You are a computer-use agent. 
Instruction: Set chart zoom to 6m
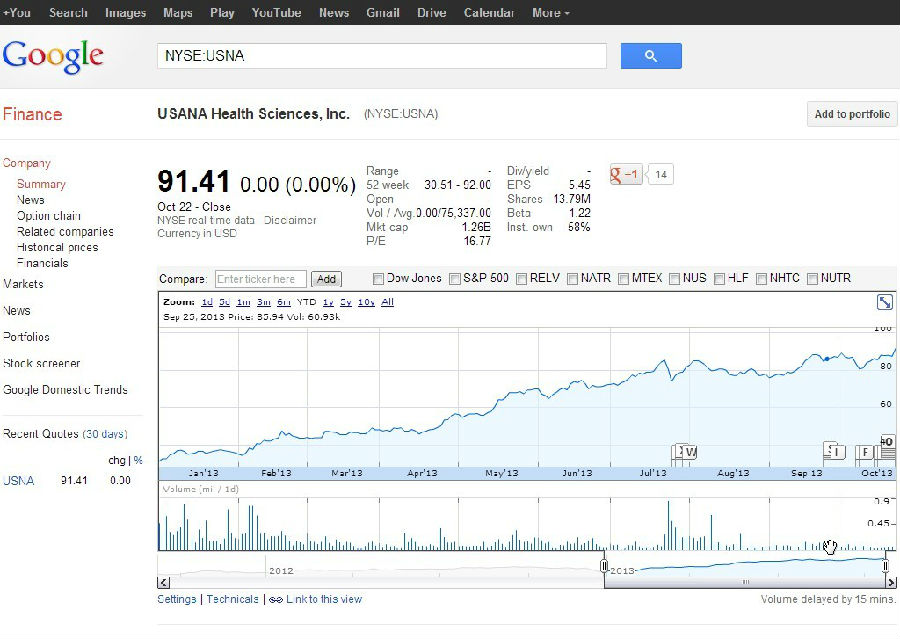(x=284, y=302)
